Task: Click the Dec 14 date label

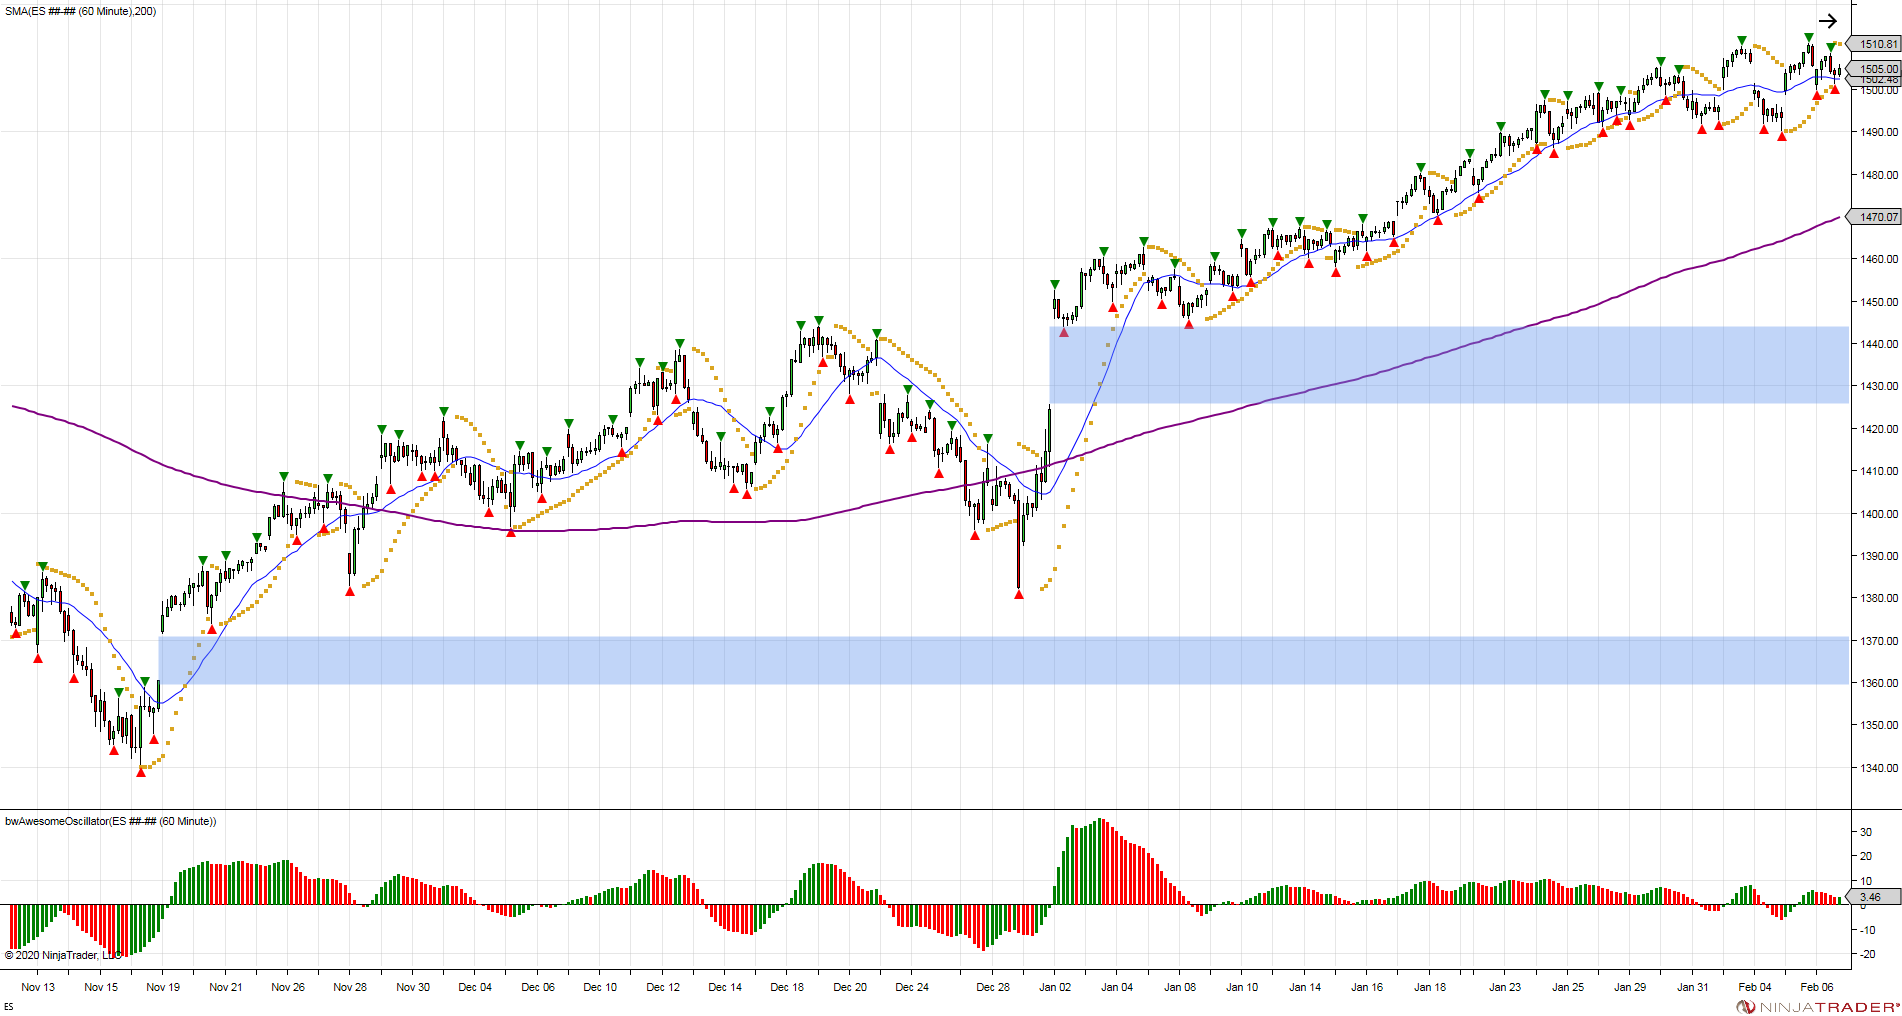Action: tap(725, 987)
